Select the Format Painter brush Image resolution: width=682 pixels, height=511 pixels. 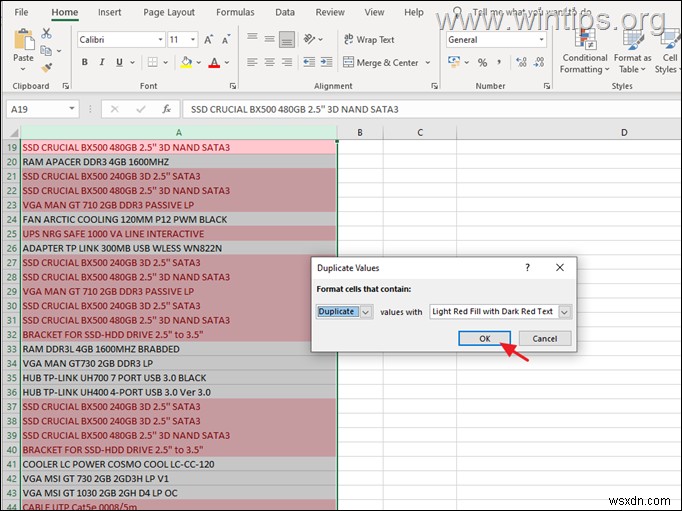pyautogui.click(x=47, y=67)
